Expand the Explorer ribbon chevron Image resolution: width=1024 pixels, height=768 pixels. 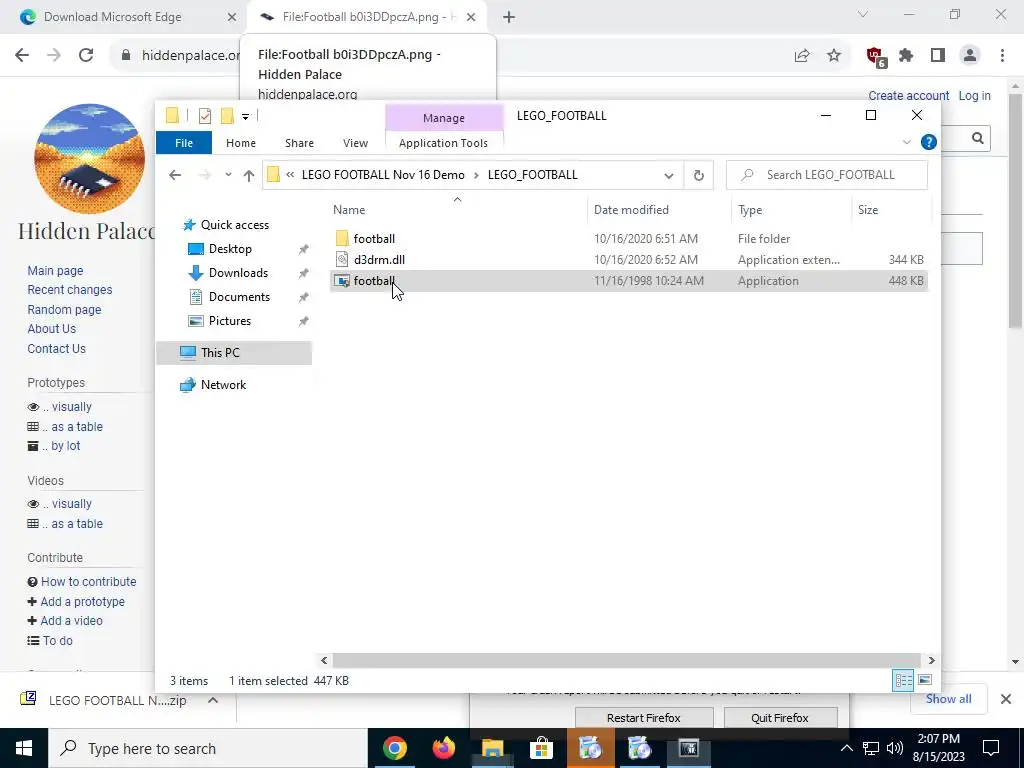pos(906,142)
